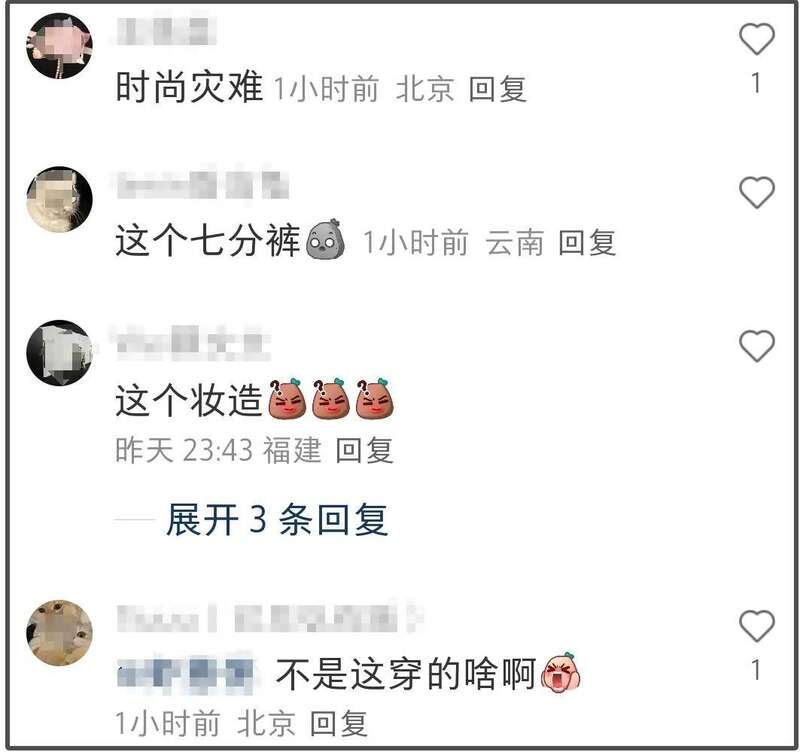Like the 时尚灾难 comment
Viewport: 800px width, 752px height.
tap(757, 39)
